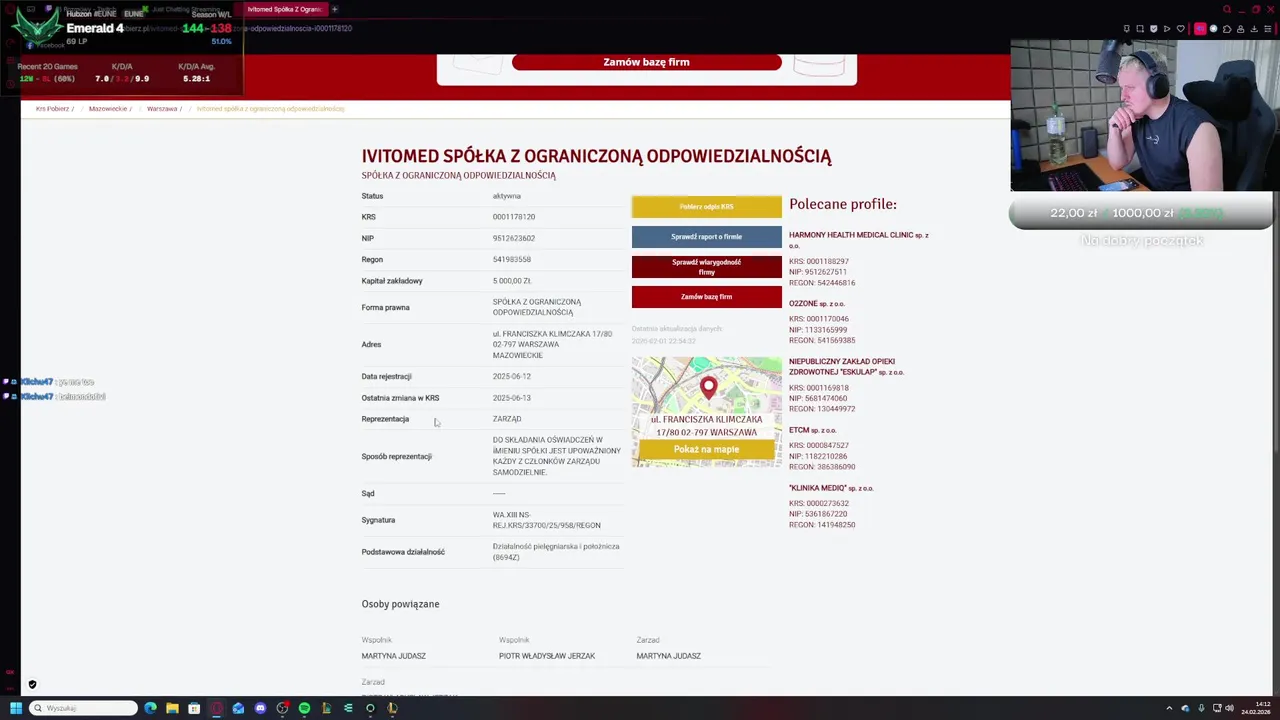Open Piotr Władysław Jerzak person link
Image resolution: width=1280 pixels, height=720 pixels.
pos(547,656)
